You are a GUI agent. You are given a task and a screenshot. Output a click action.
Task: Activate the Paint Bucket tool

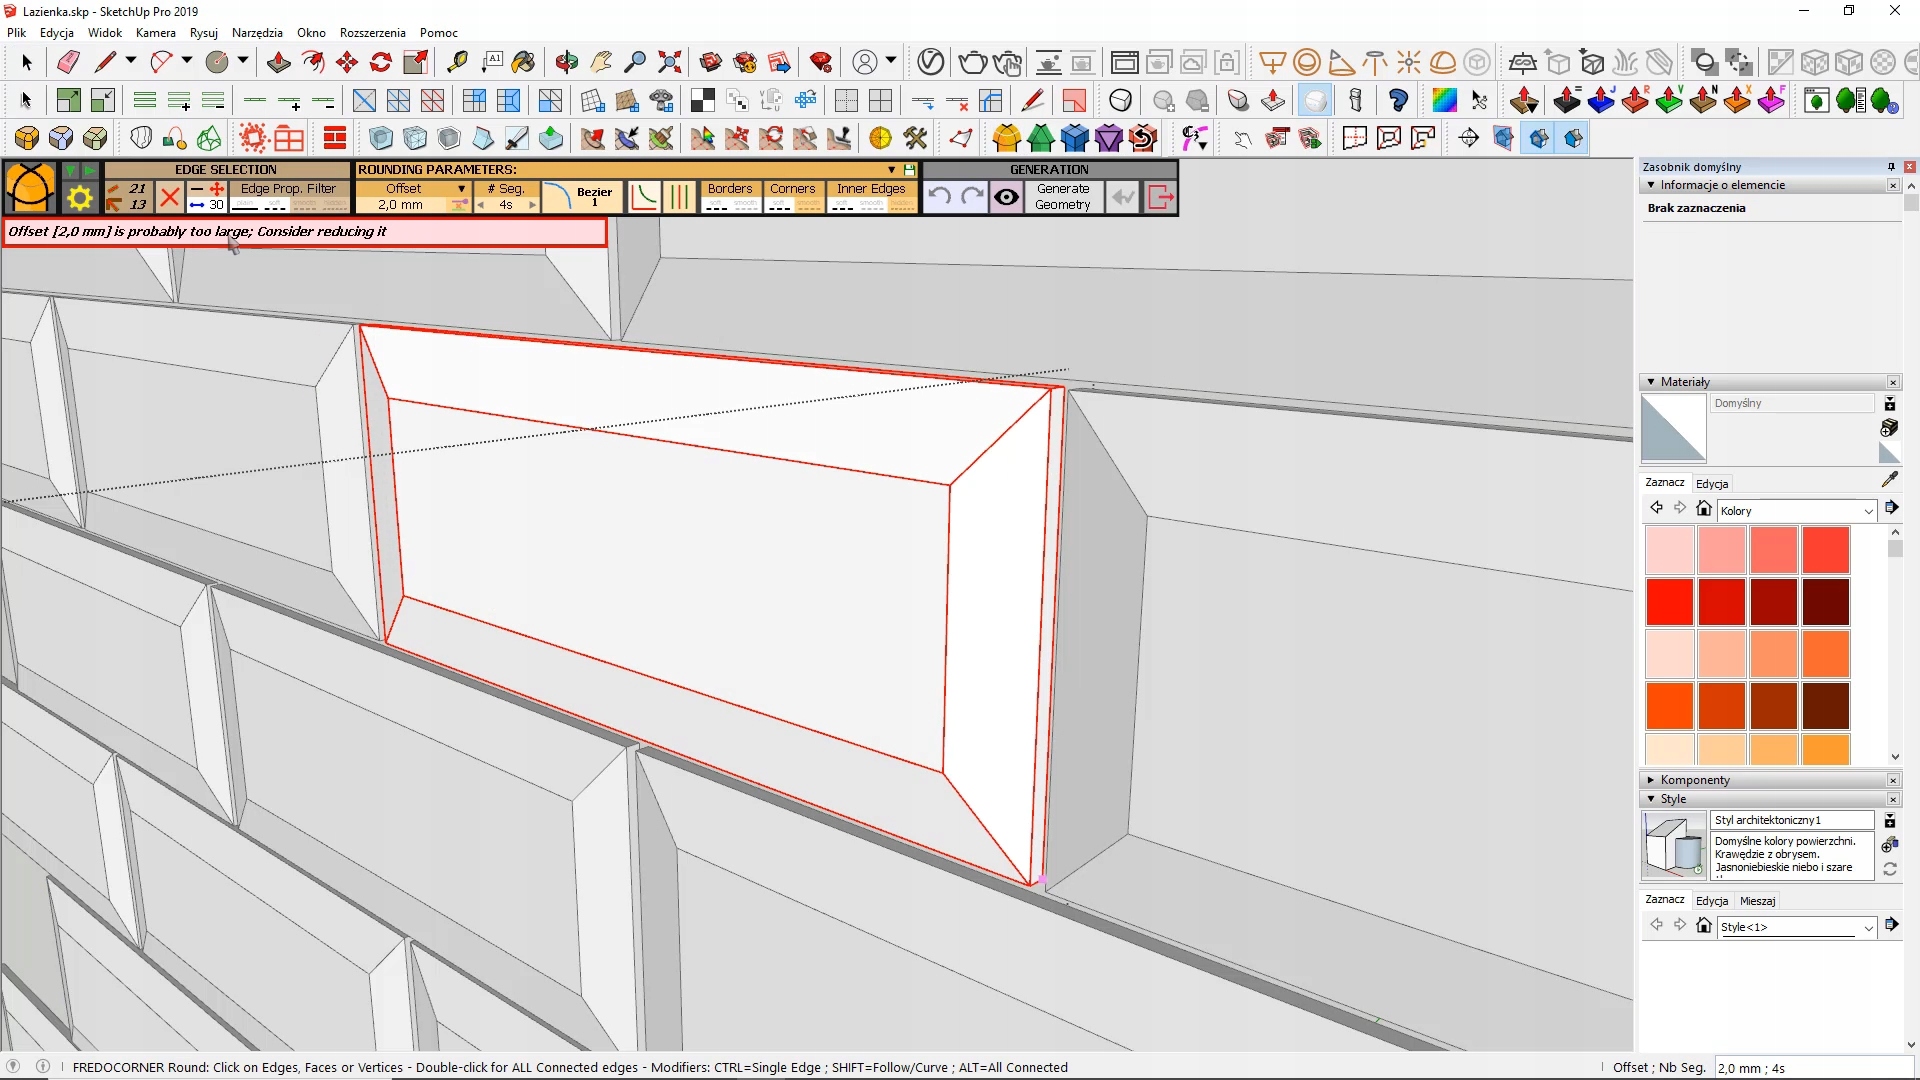coord(523,62)
